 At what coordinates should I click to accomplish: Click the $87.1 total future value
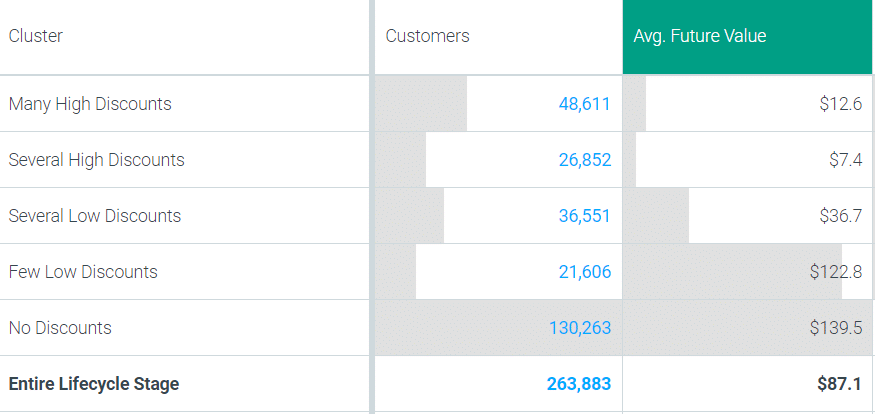tap(841, 384)
